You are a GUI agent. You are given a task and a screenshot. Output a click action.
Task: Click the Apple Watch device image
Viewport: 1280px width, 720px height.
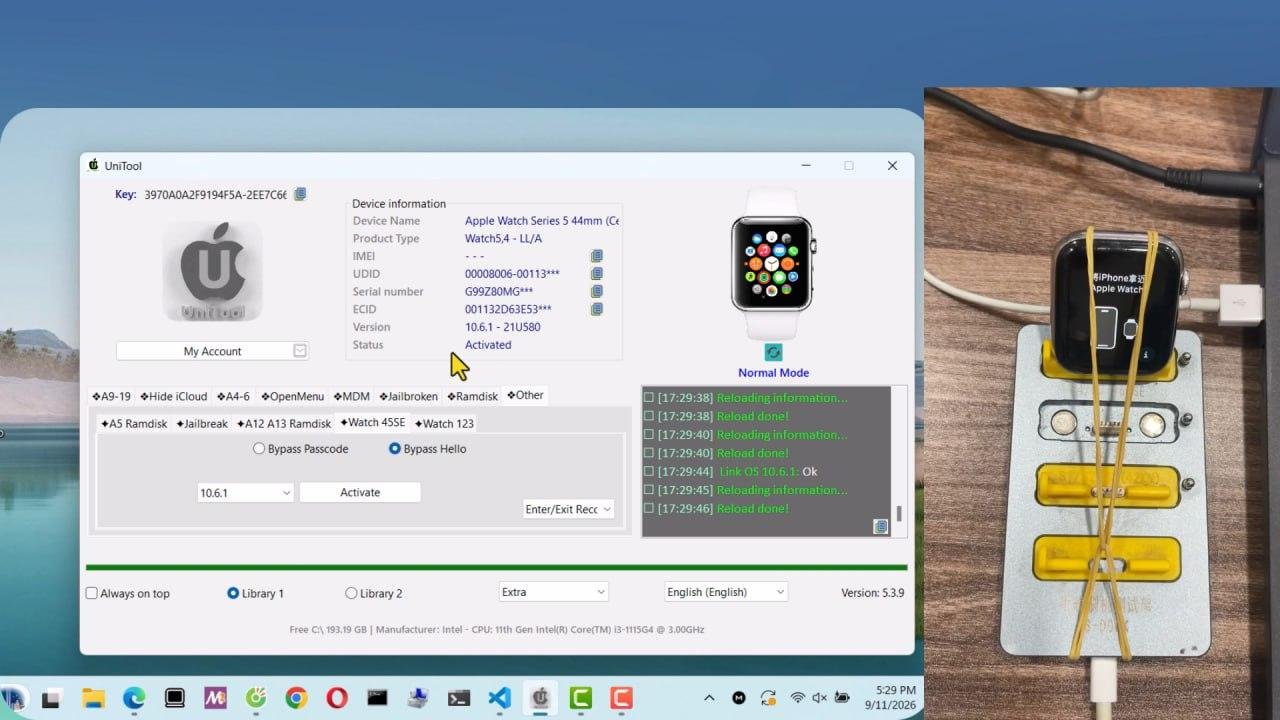point(772,263)
